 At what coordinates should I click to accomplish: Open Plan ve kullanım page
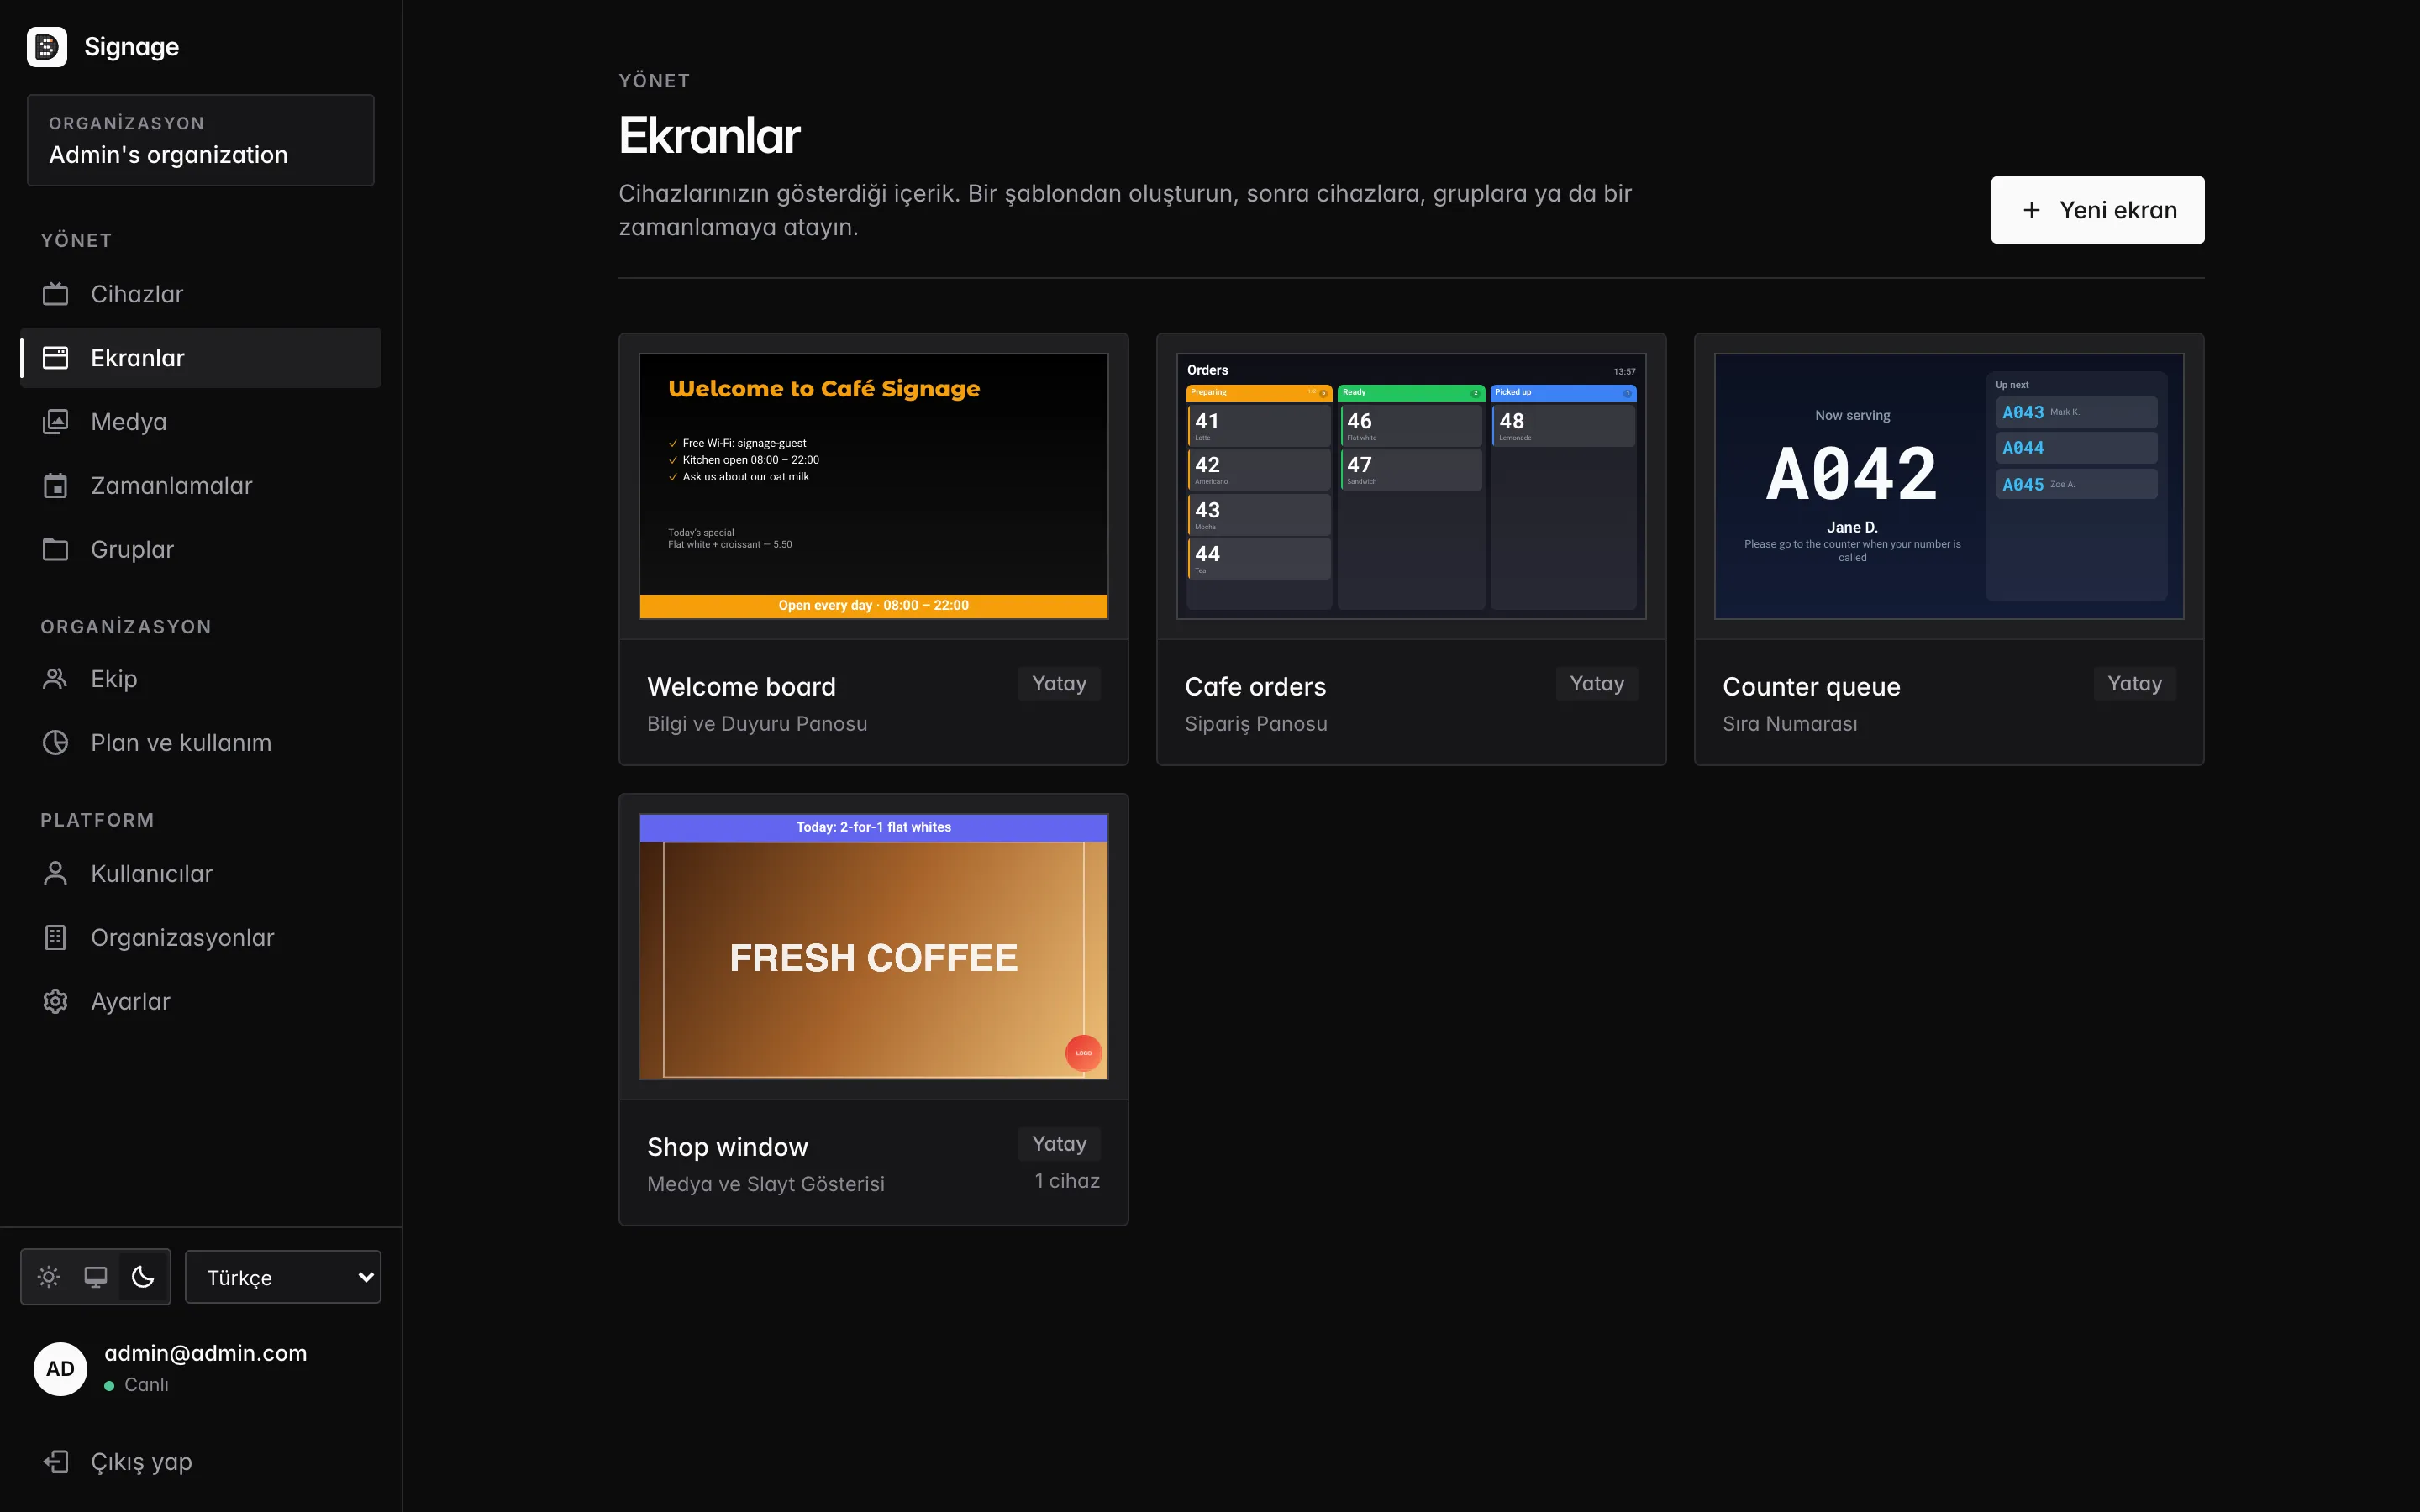pos(201,743)
